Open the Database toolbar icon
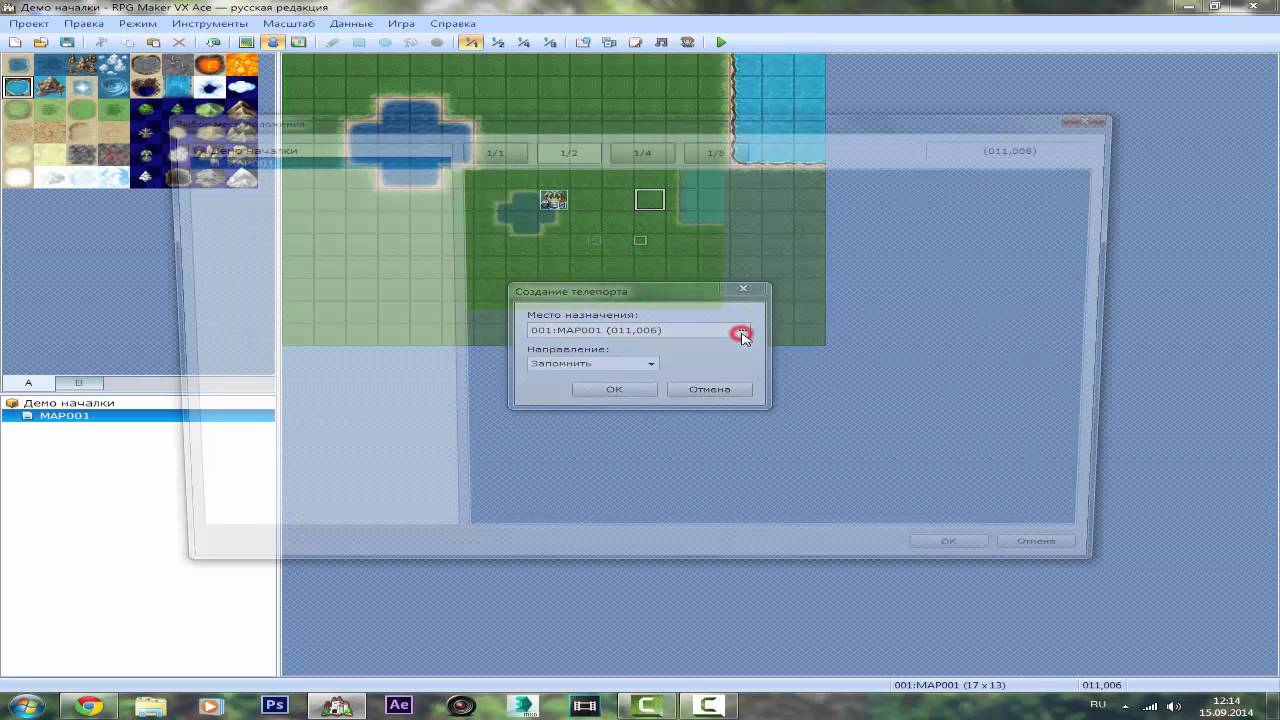This screenshot has width=1280, height=720. (584, 42)
